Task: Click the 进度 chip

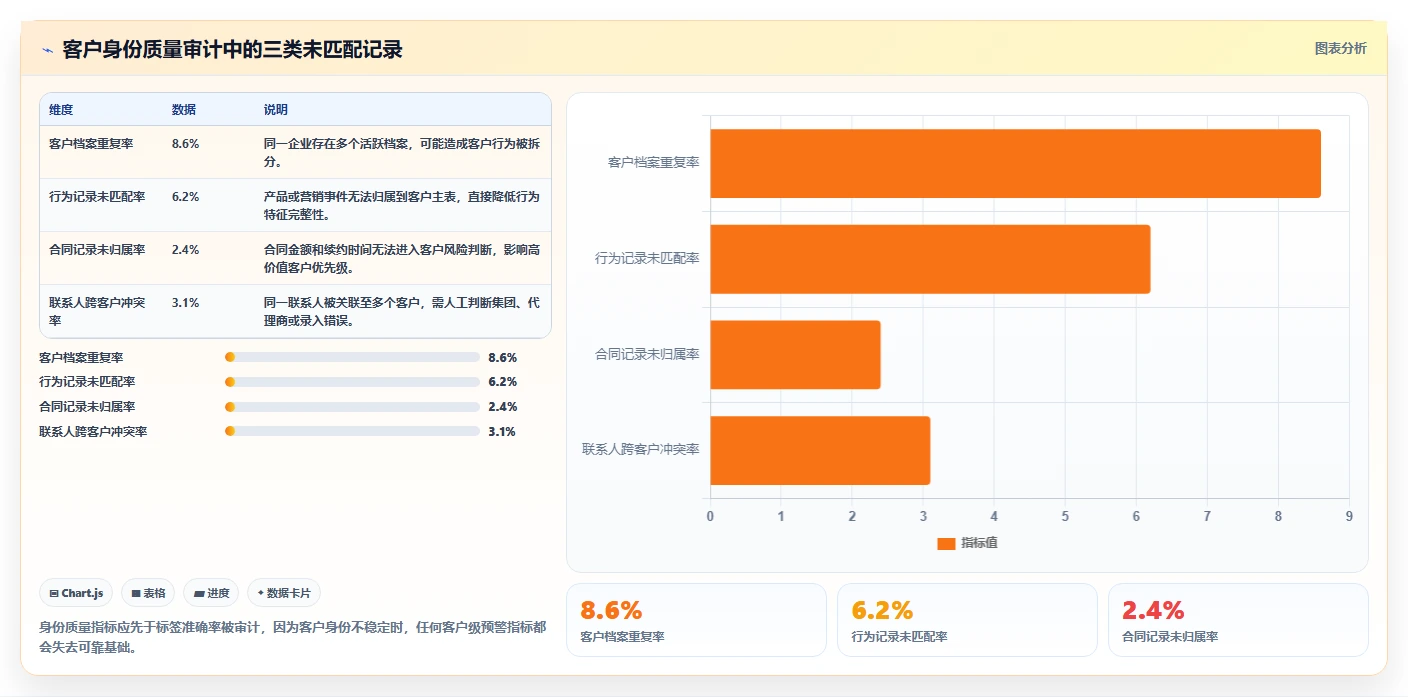Action: click(211, 593)
